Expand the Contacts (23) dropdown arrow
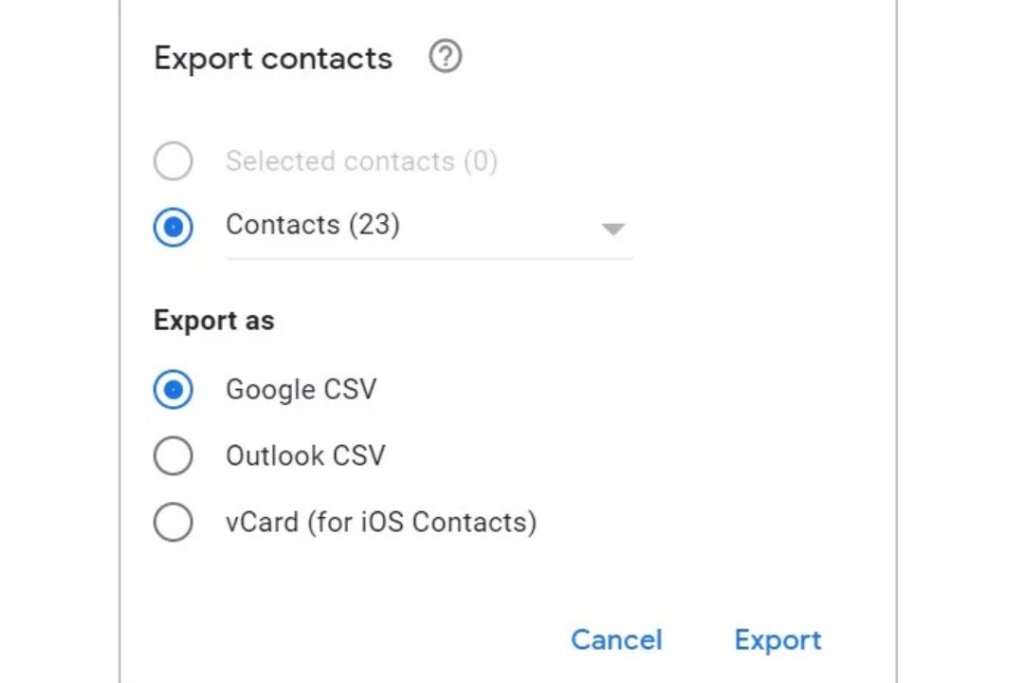Screen dimensions: 1024x683 pos(613,229)
